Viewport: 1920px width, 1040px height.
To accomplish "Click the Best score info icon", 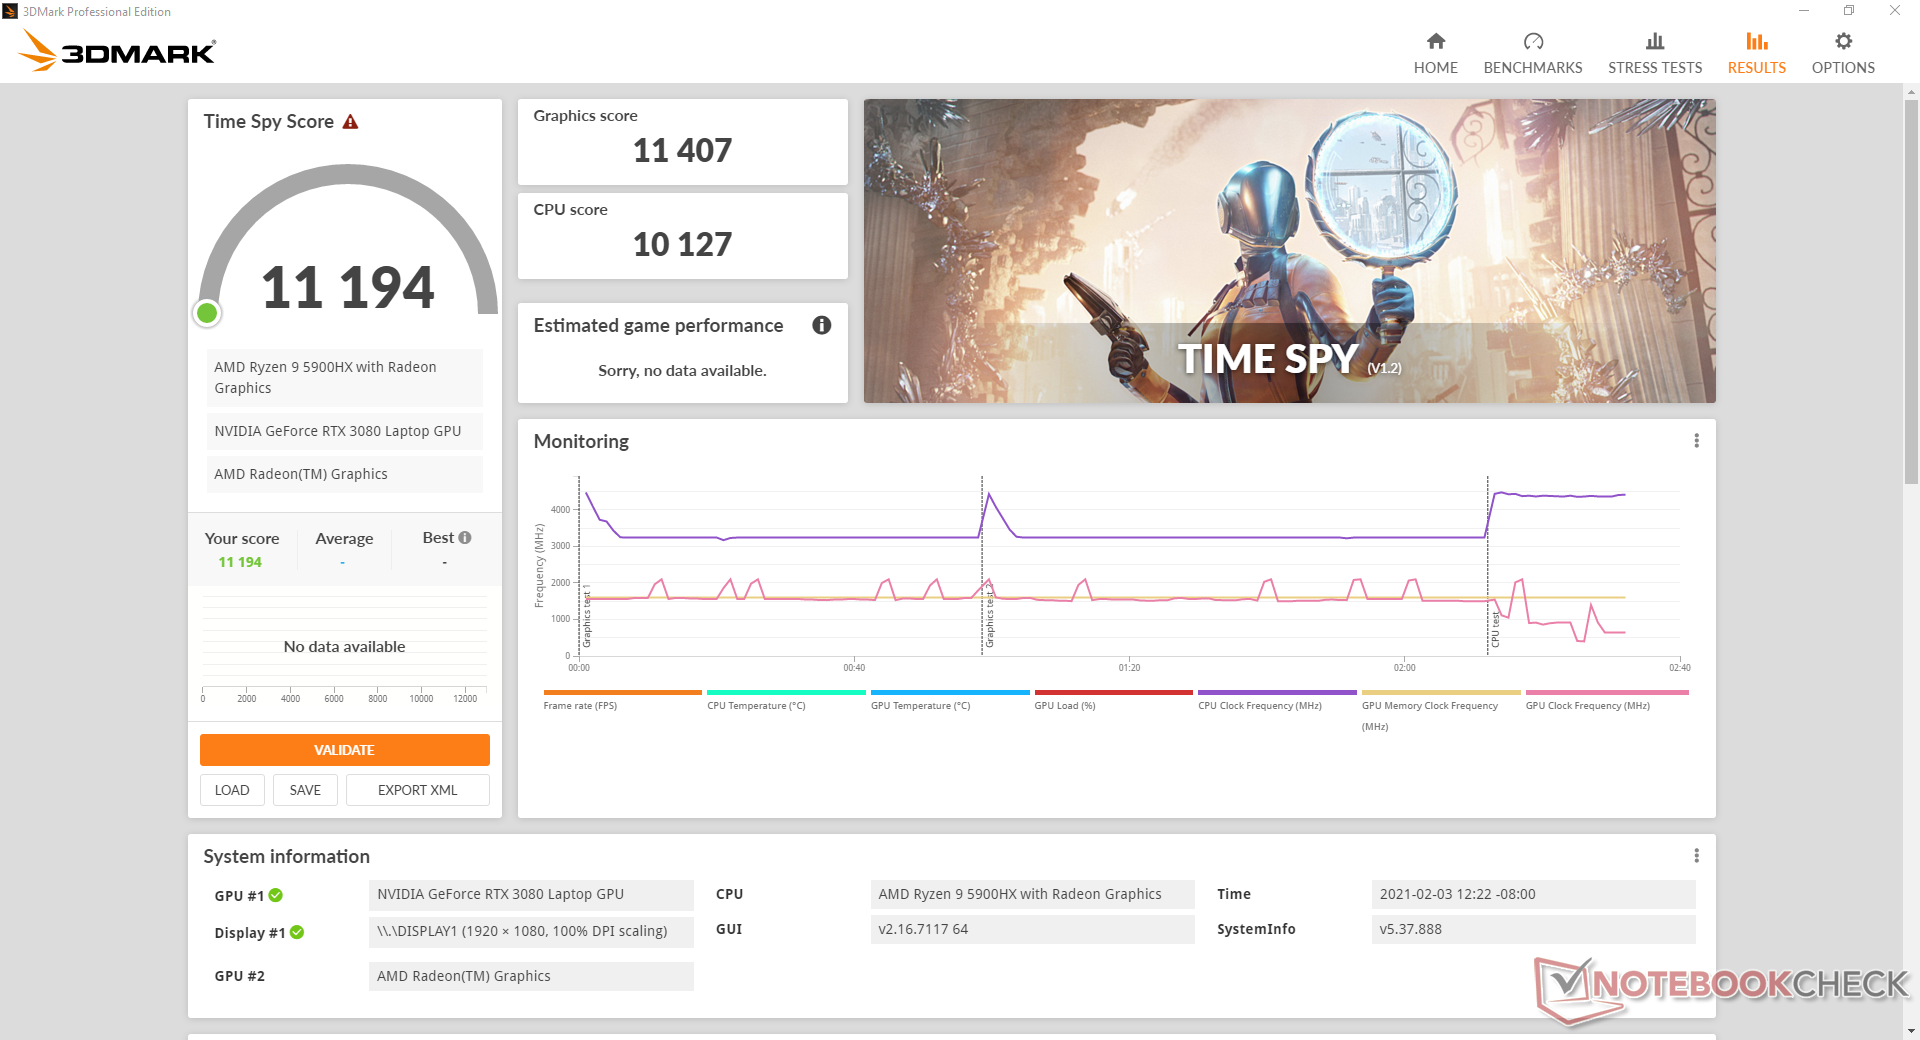I will 465,538.
